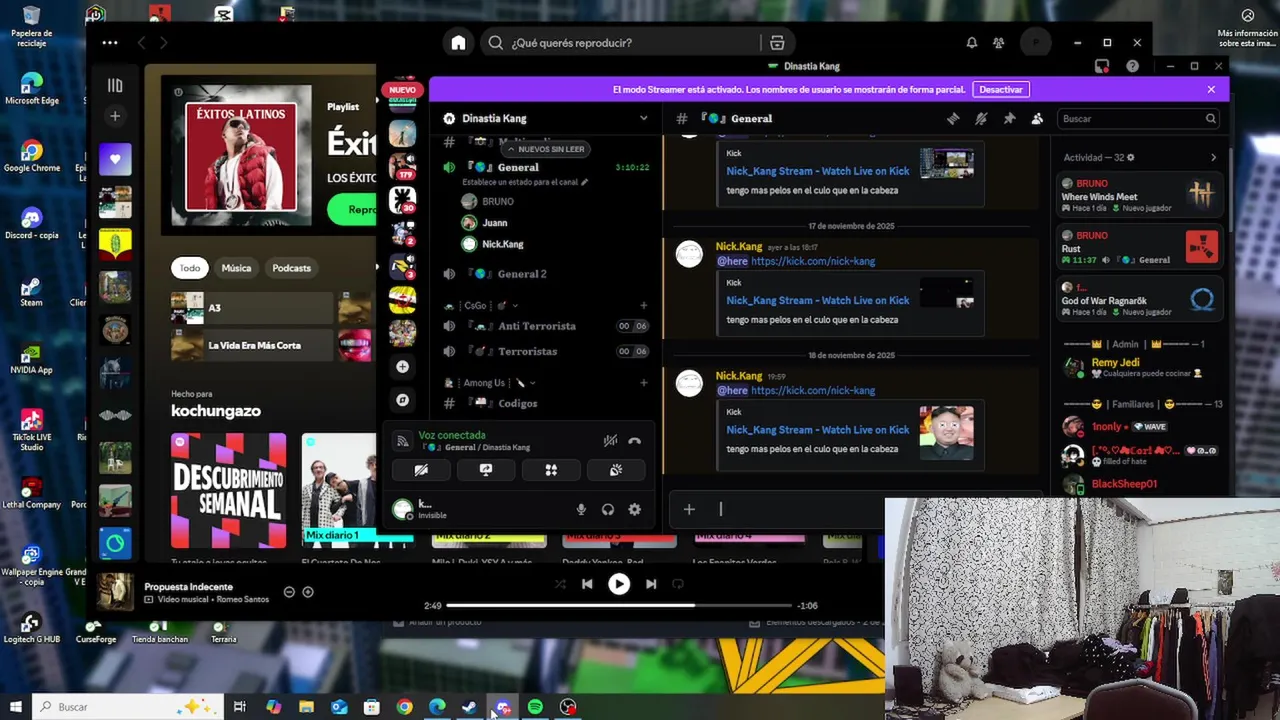Open Discord user settings gear
Viewport: 1280px width, 720px height.
point(634,509)
